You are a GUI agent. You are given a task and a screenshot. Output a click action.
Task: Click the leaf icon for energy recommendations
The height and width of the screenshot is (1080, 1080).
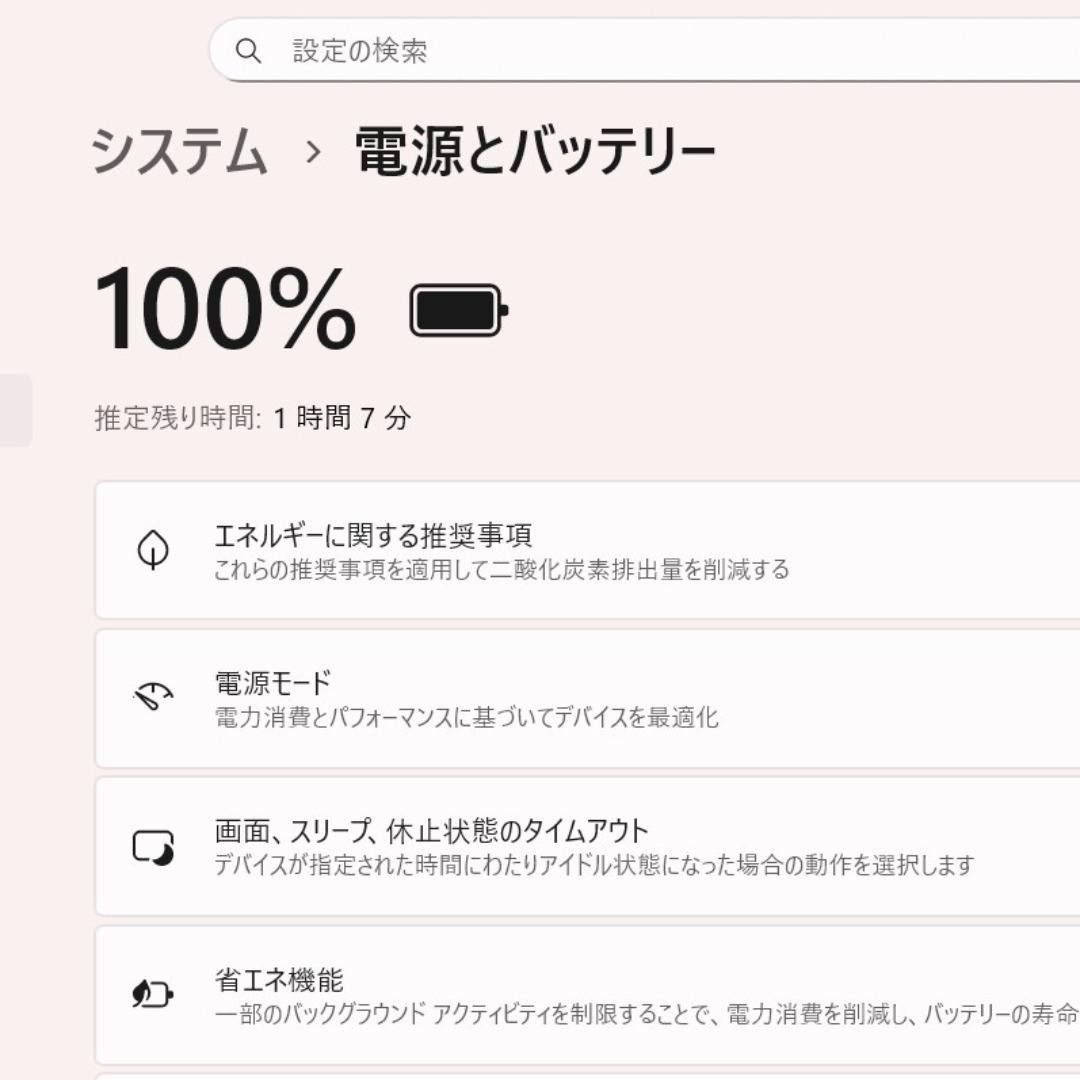[x=153, y=550]
